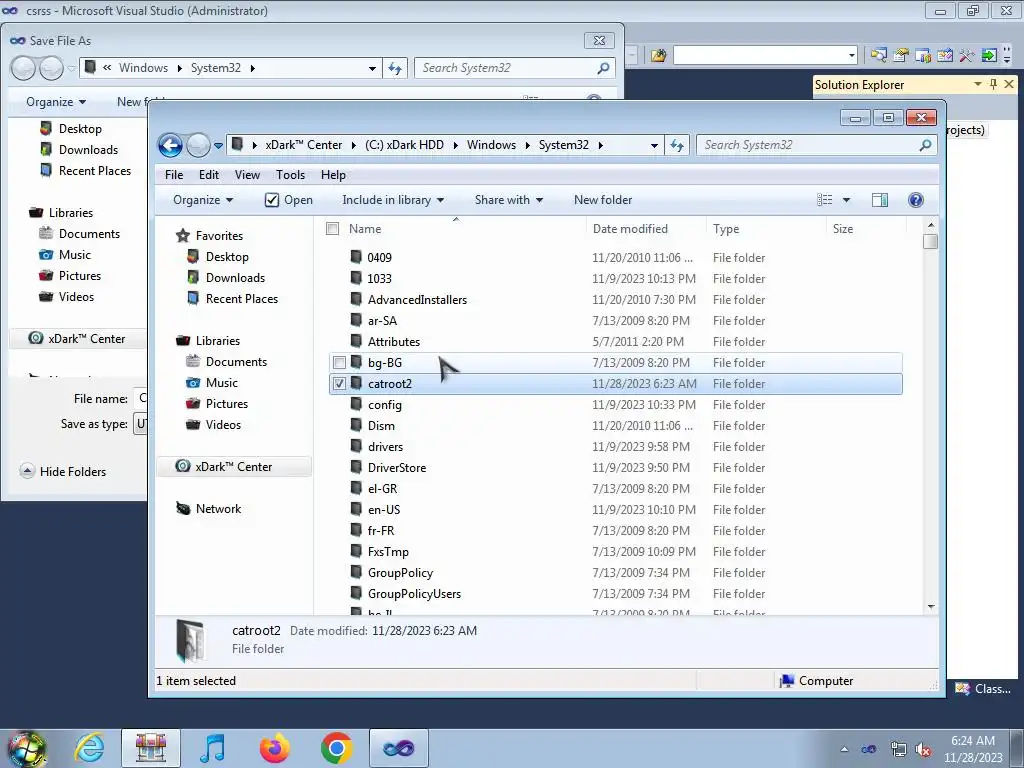
Task: Select the en-US folder icon
Action: pos(356,509)
